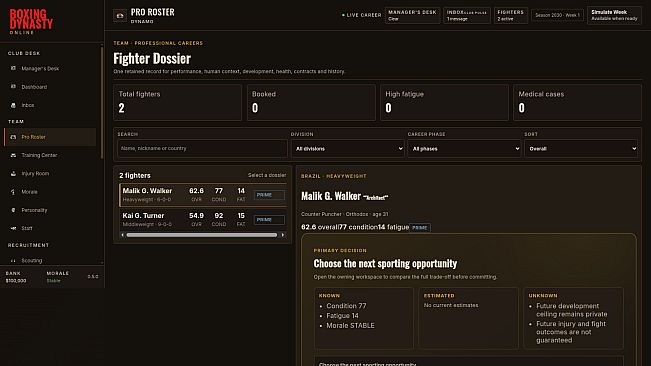This screenshot has height=366, width=651.
Task: Click Choose the next sporting opportunity heading
Action: [385, 264]
